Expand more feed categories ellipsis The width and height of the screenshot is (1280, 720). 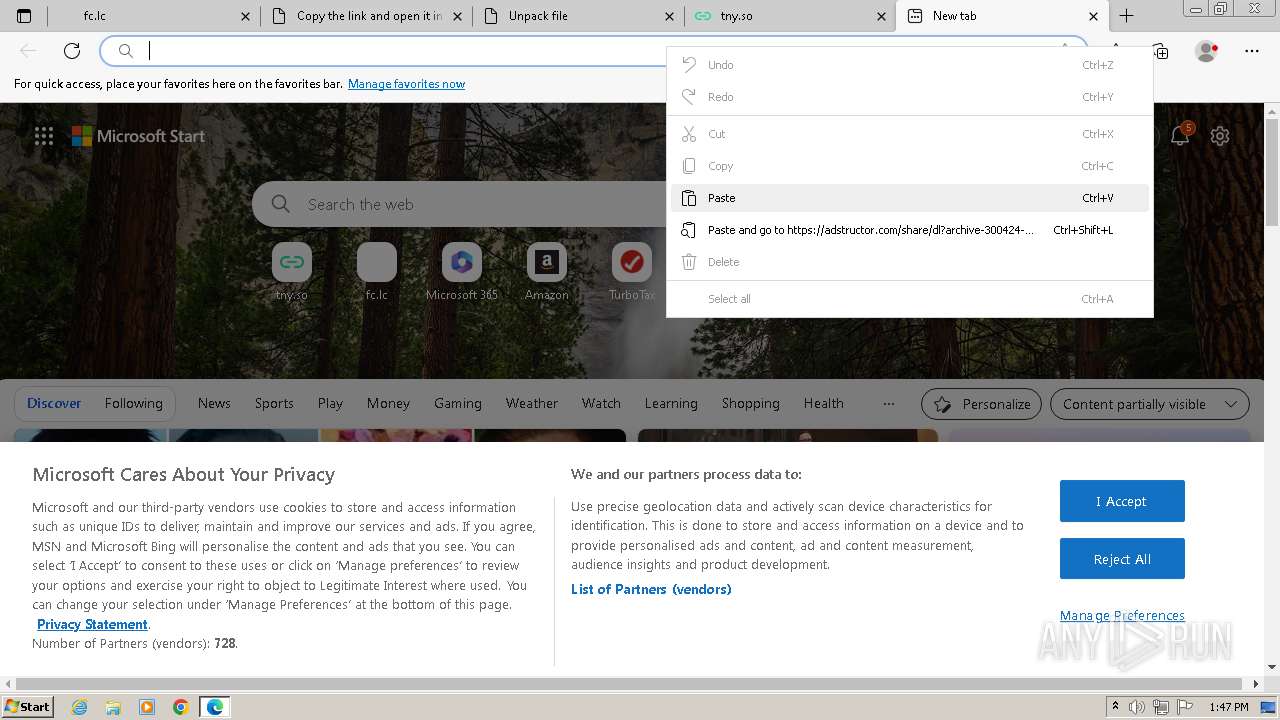(x=889, y=404)
